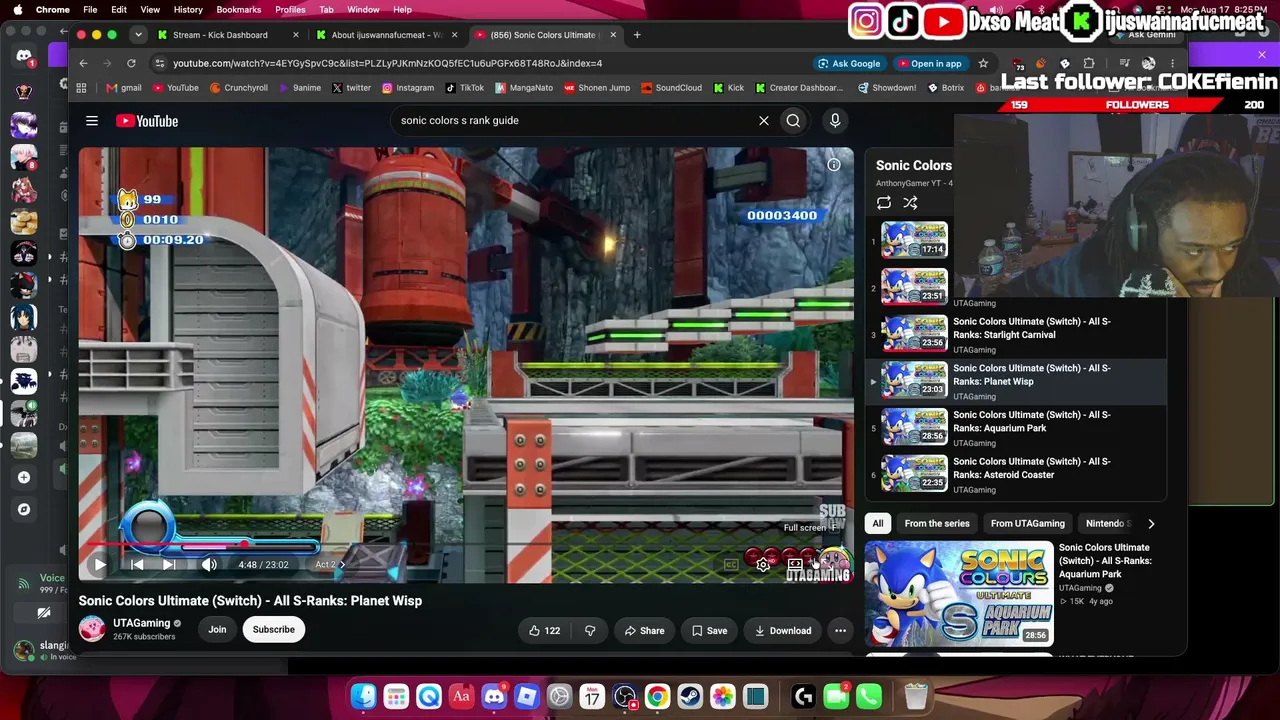Open the Bookmarks menu in menu bar

[239, 10]
